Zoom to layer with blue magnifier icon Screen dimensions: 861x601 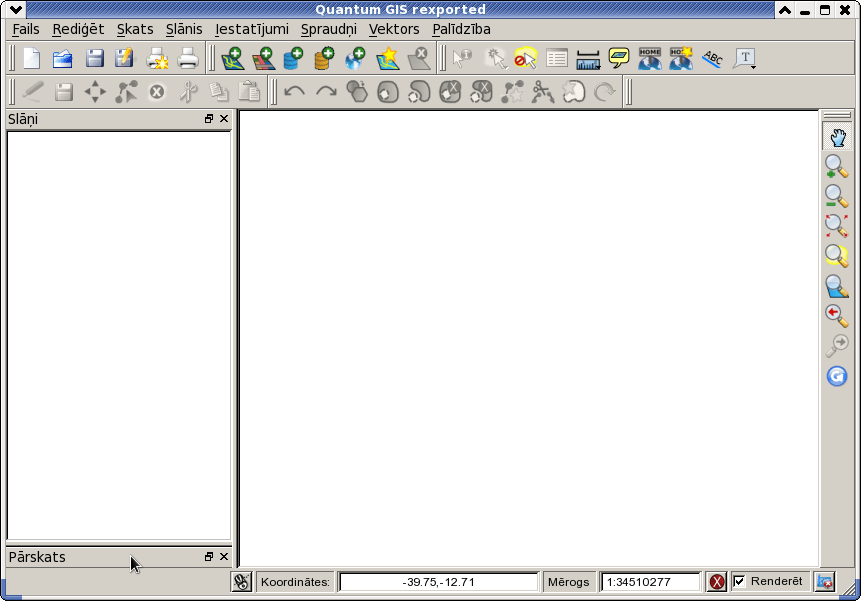click(x=837, y=286)
